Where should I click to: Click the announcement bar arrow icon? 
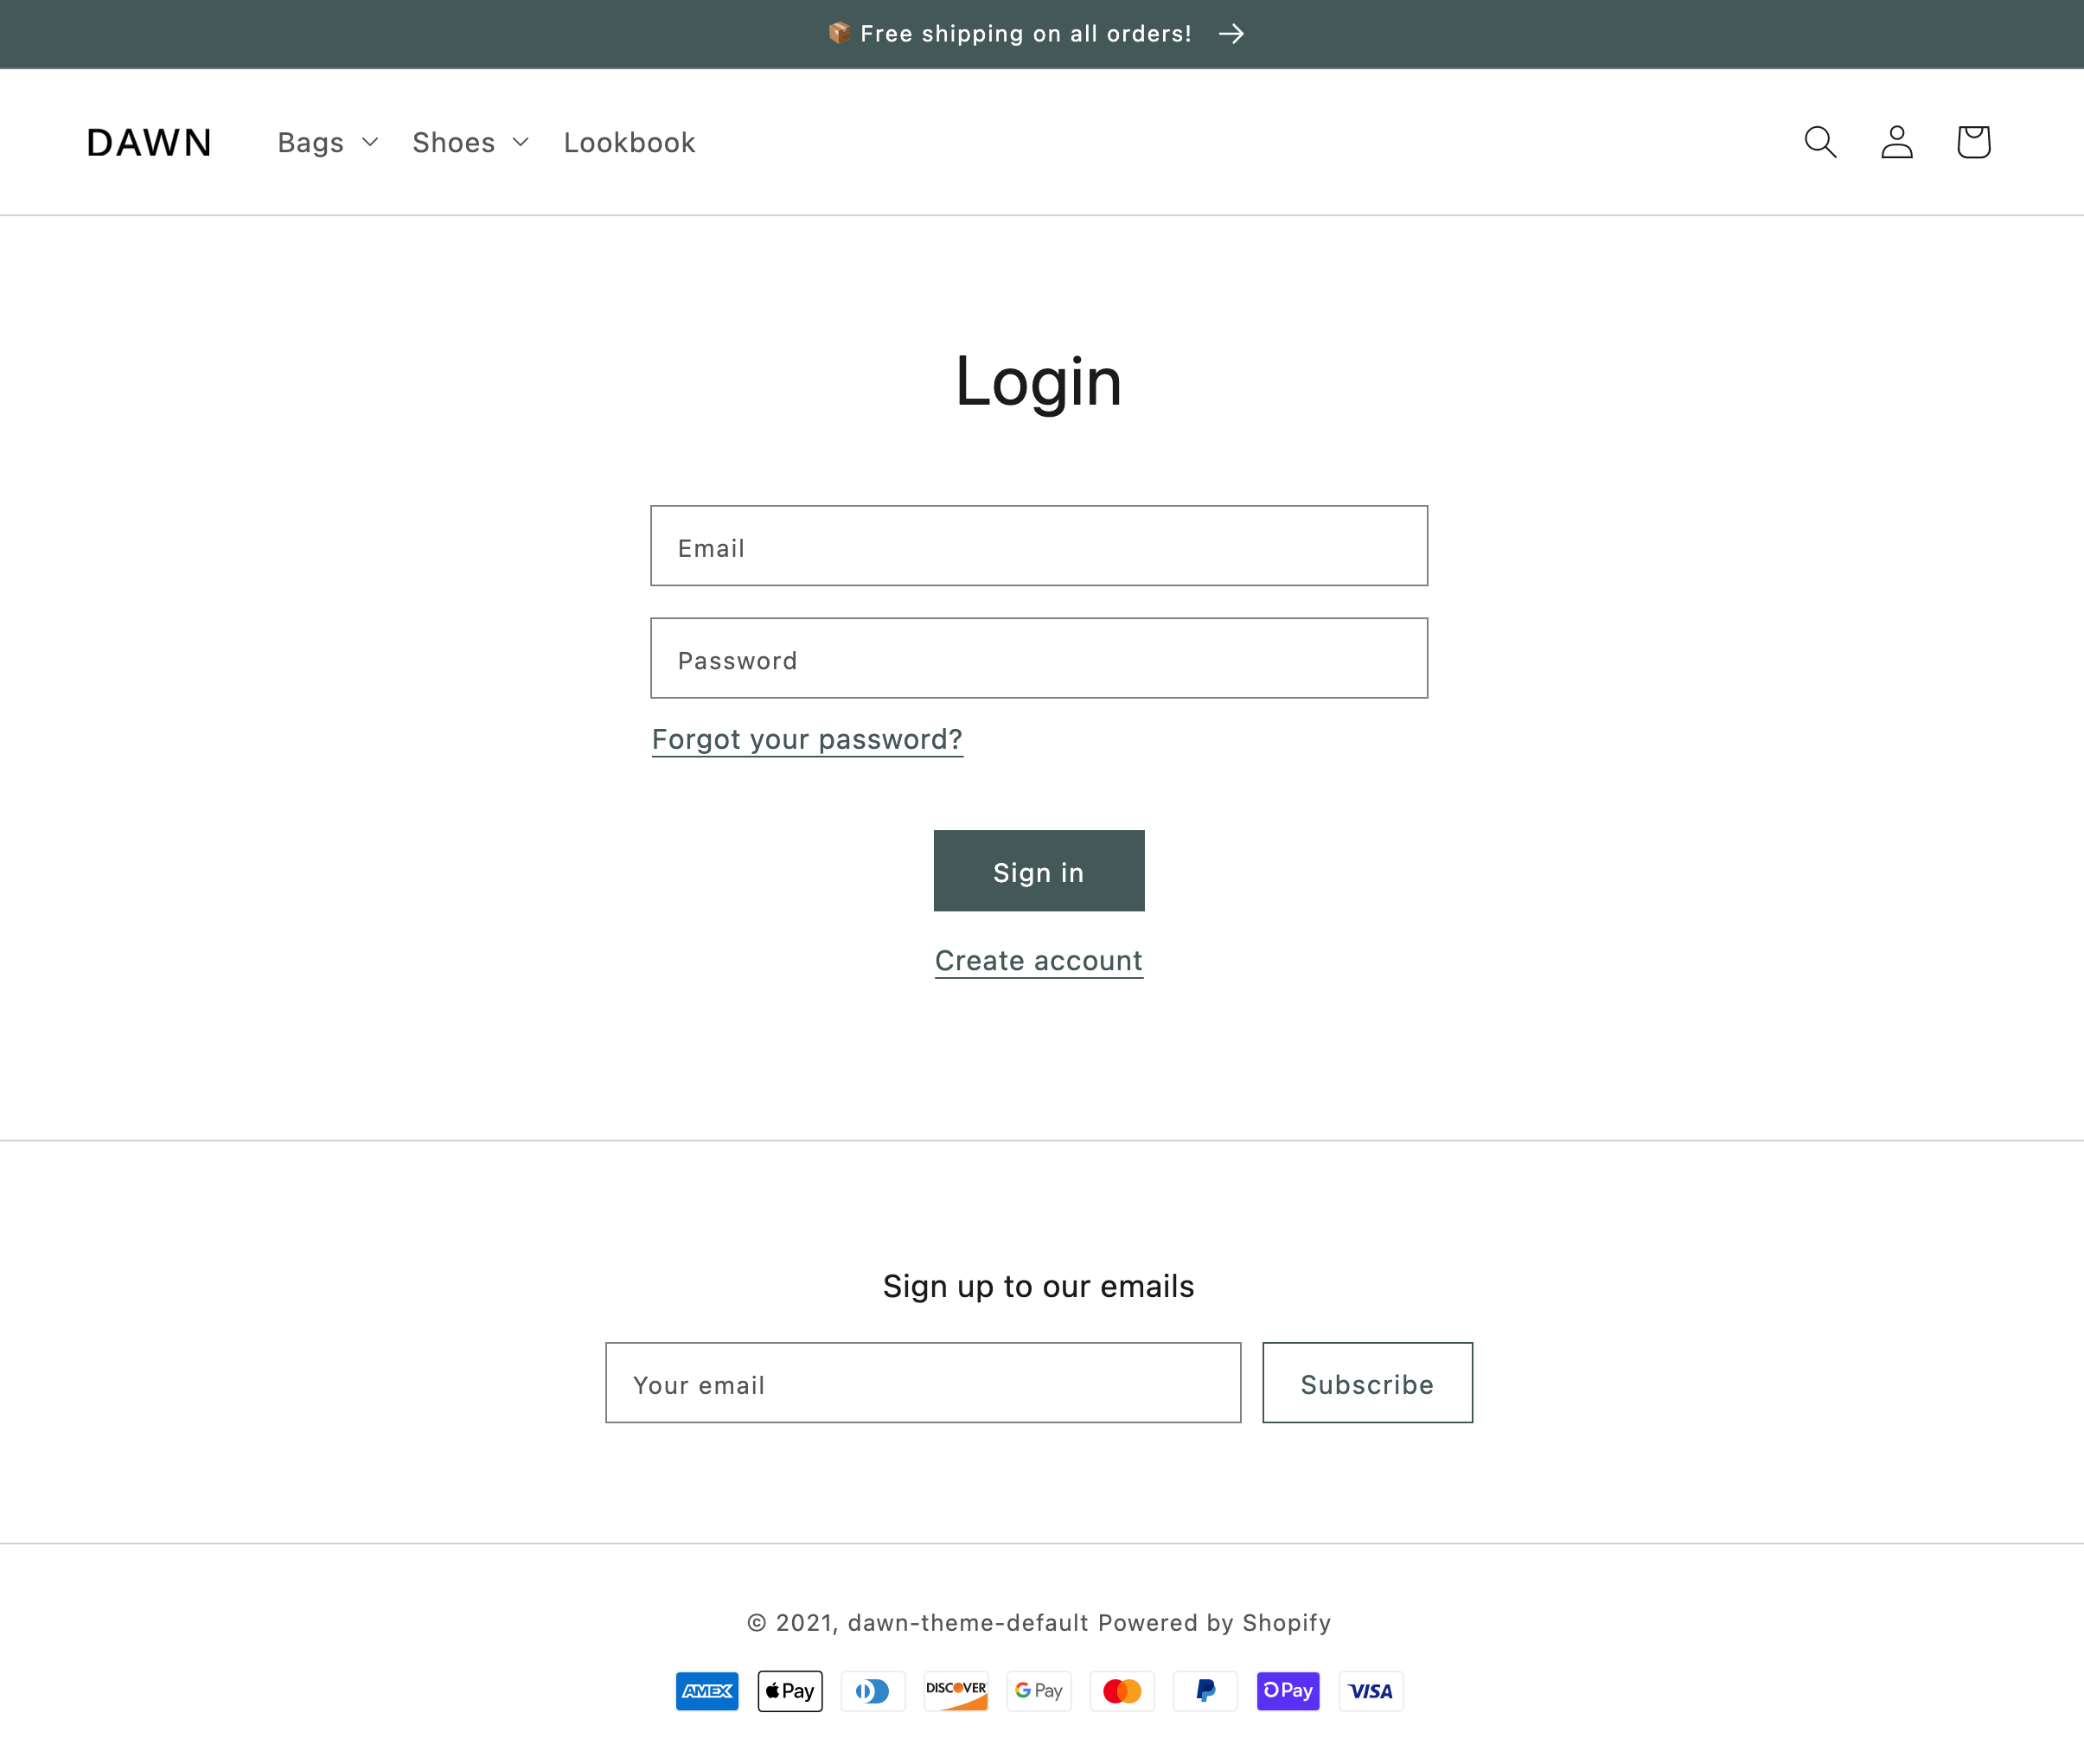point(1231,34)
